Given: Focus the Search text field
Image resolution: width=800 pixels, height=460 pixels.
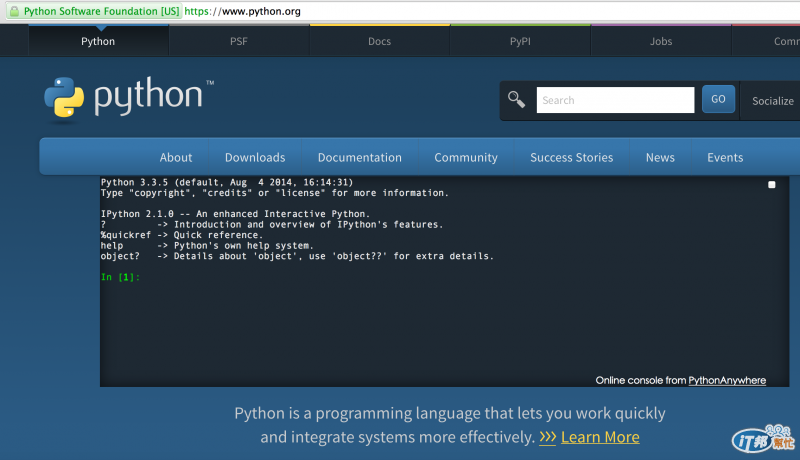Looking at the screenshot, I should 615,100.
